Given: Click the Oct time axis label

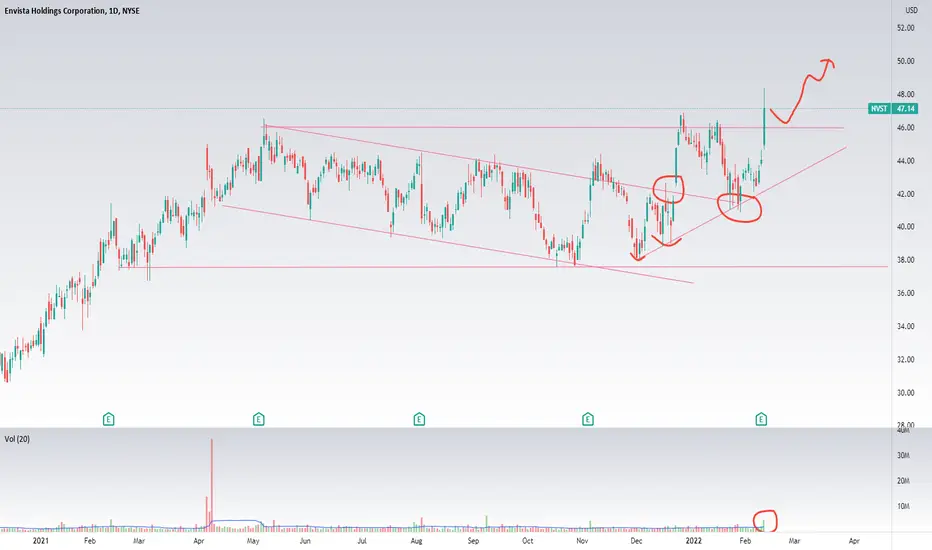Looking at the screenshot, I should 527,541.
